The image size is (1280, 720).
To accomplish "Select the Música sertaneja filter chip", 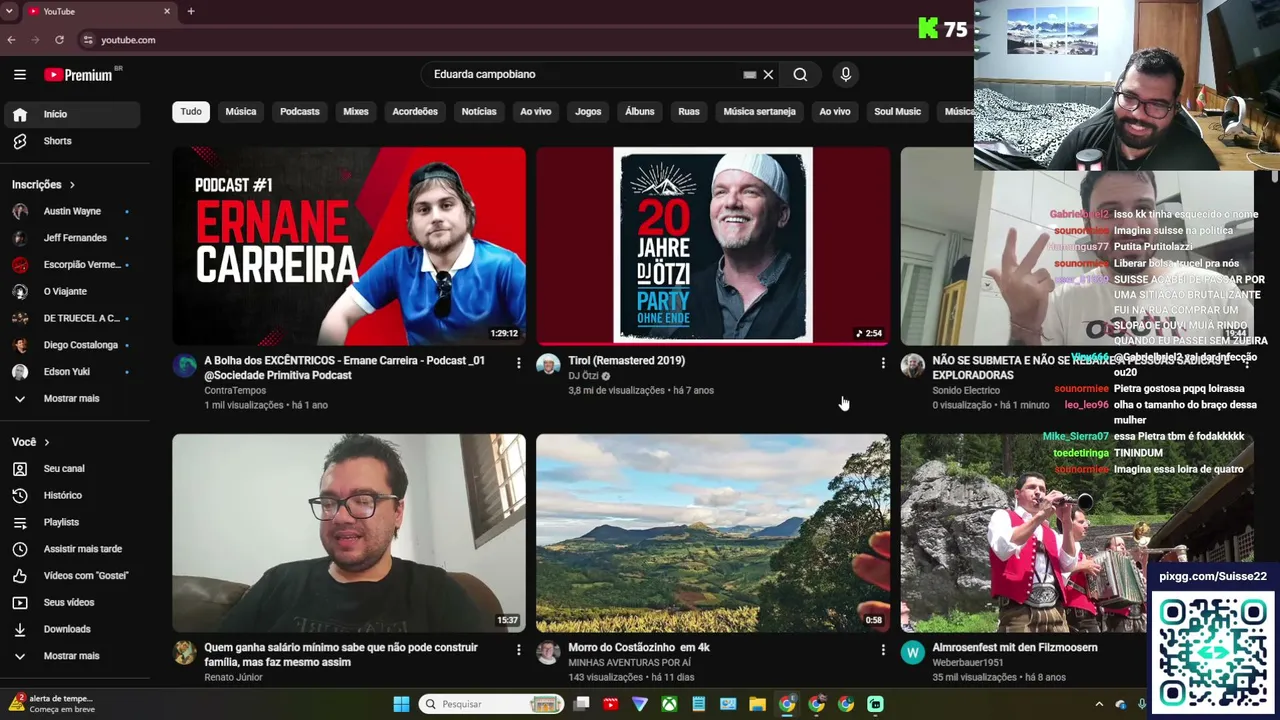I will (x=760, y=112).
